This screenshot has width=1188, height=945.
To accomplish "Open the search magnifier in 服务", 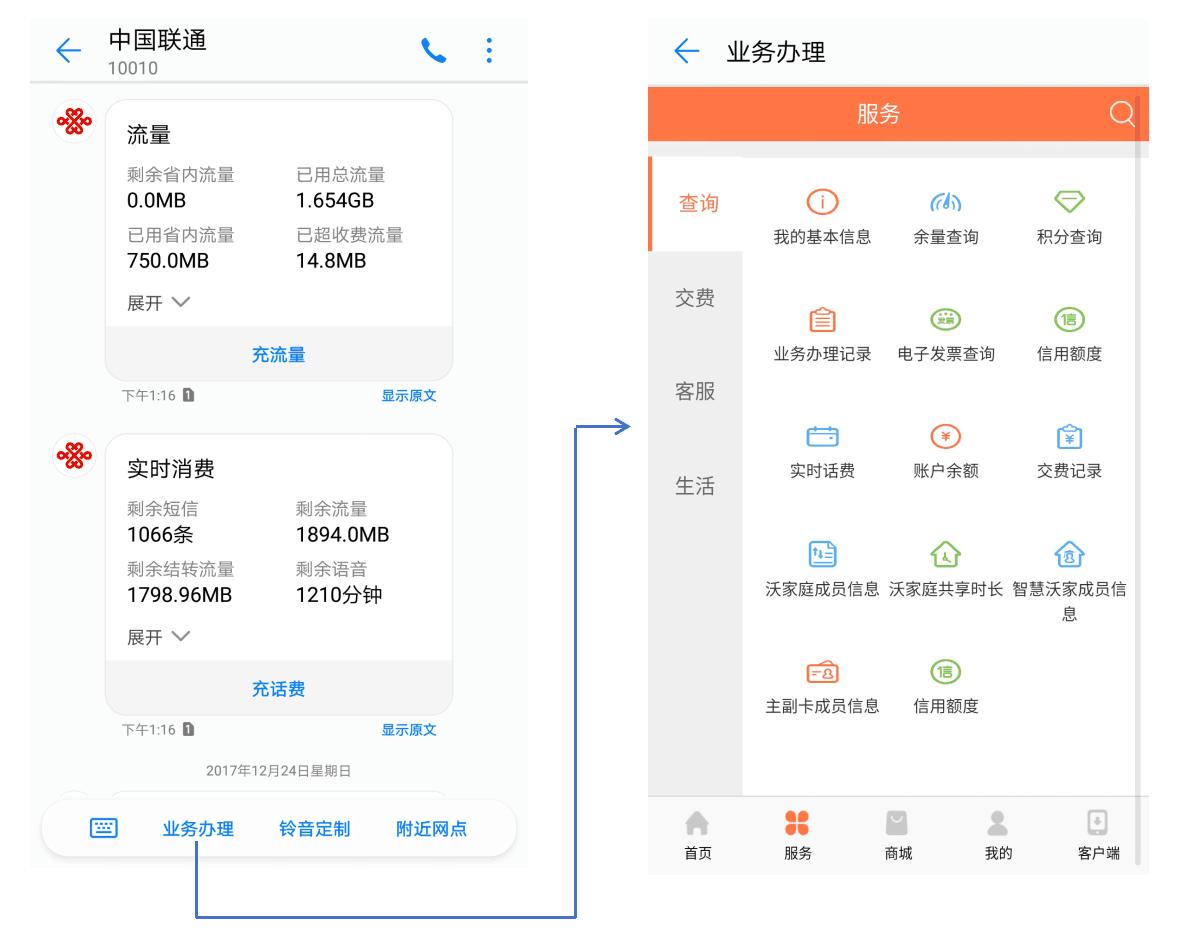I will [x=1122, y=113].
